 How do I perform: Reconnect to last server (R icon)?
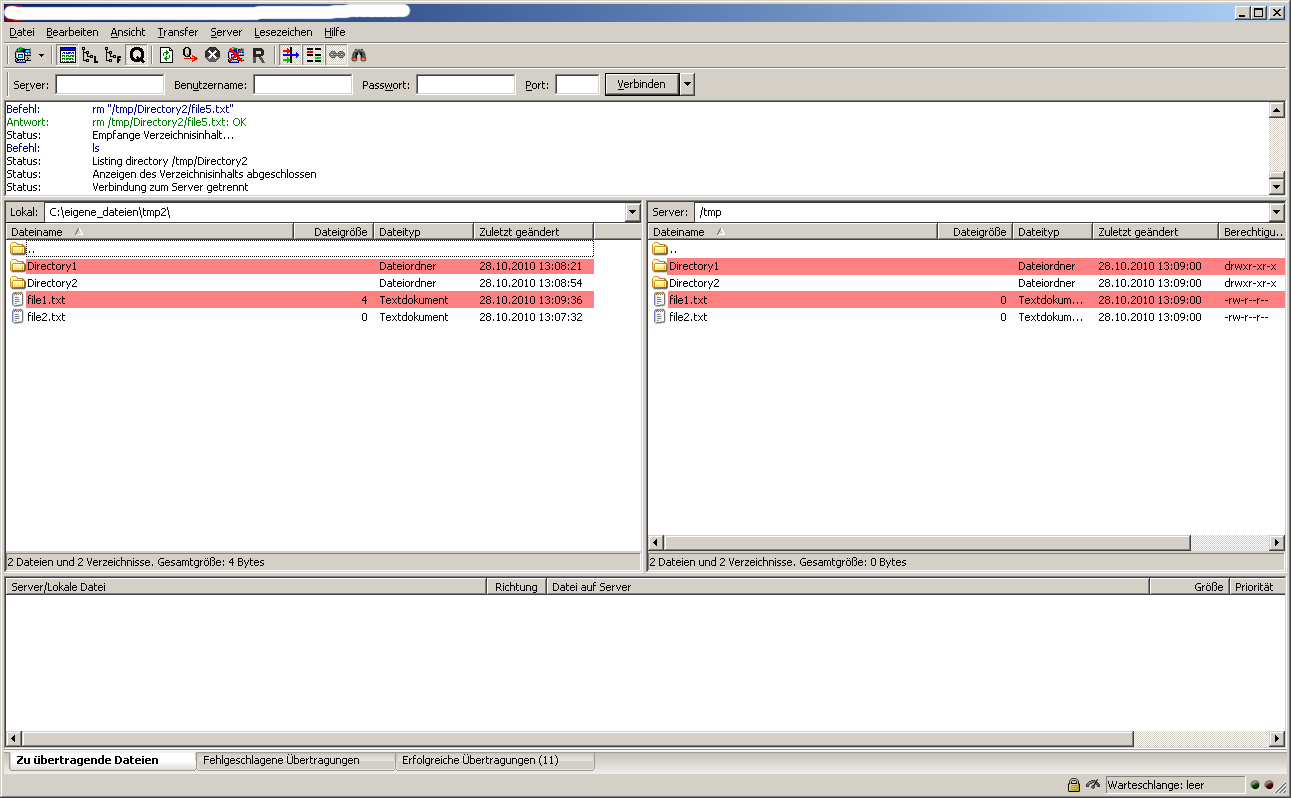tap(258, 55)
